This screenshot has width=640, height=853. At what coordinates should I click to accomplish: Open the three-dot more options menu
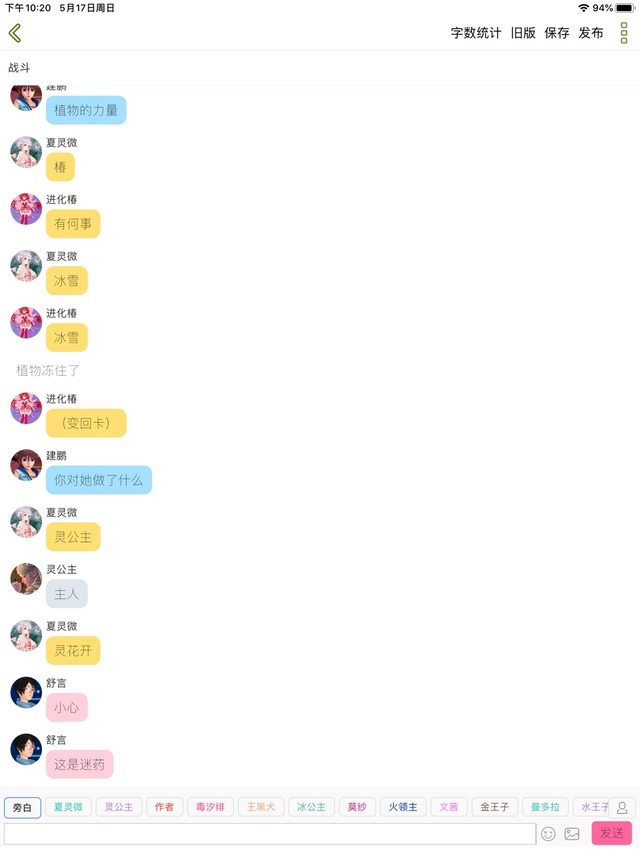[624, 33]
